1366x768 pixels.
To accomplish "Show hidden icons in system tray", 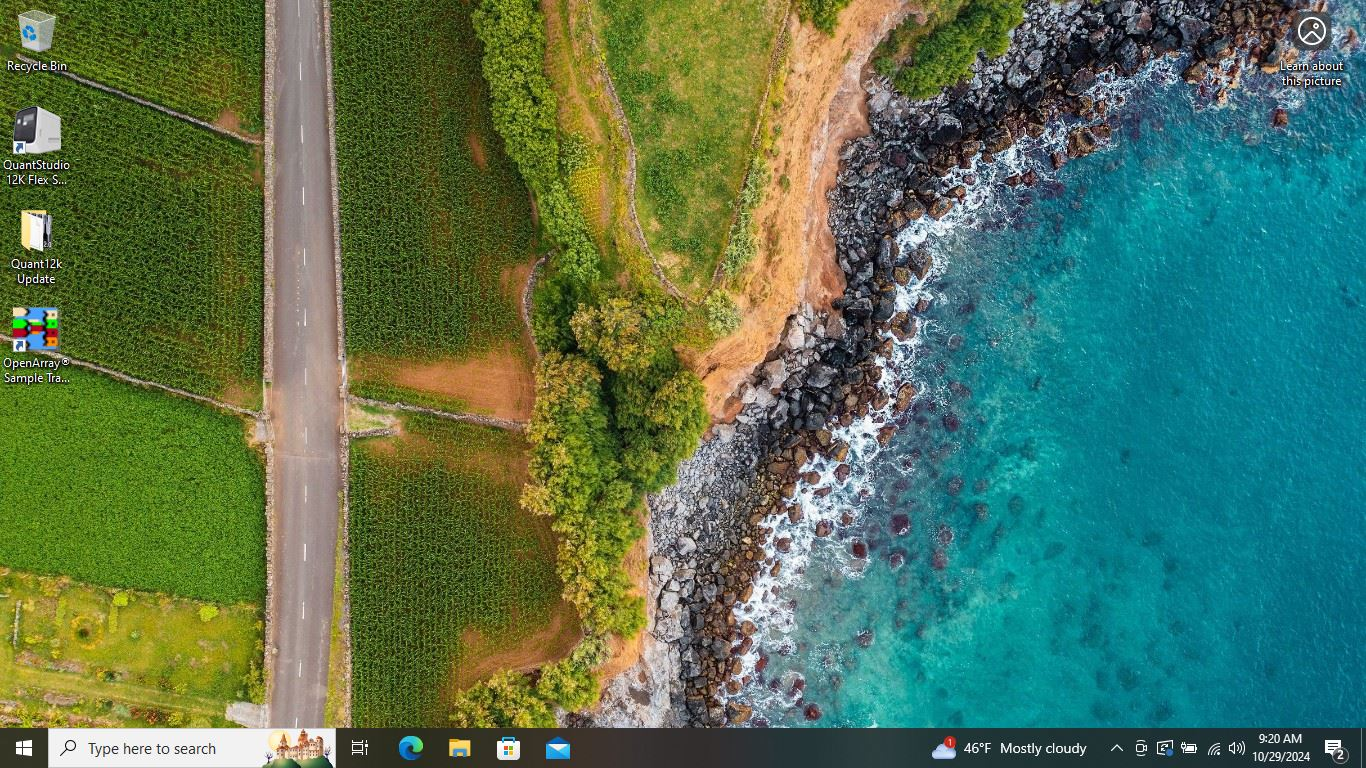I will (1116, 748).
